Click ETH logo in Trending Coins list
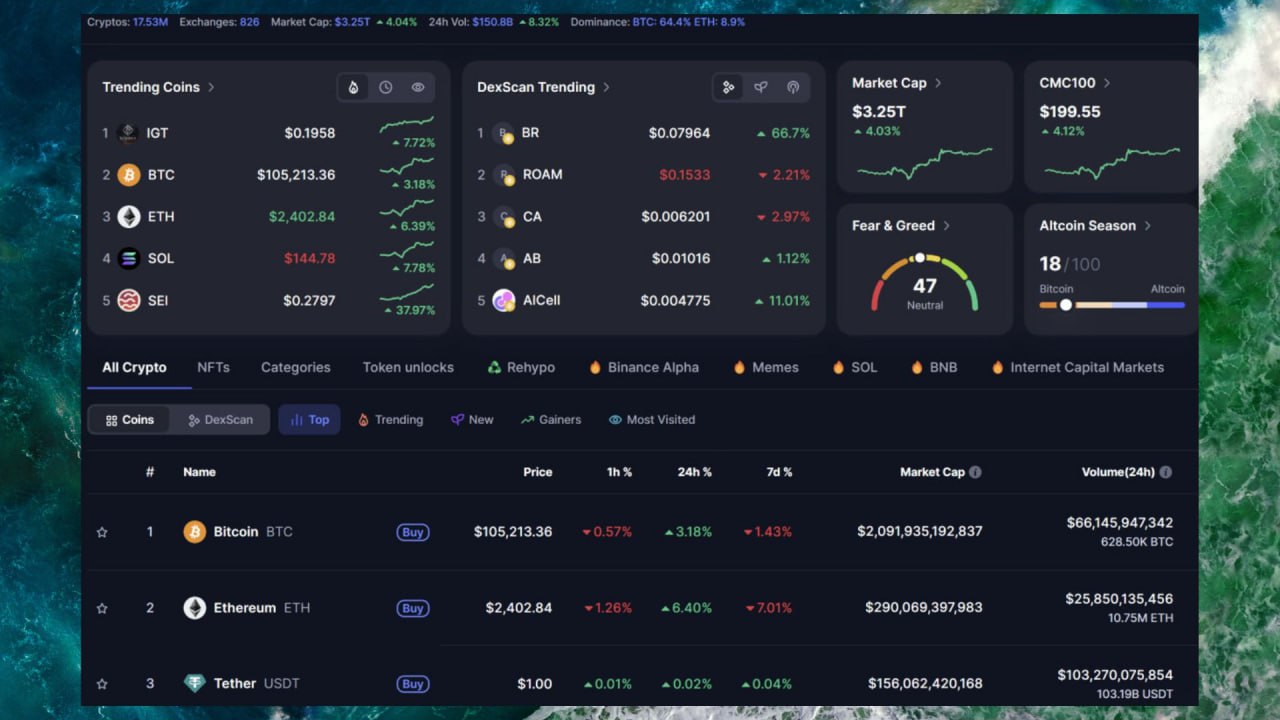The image size is (1280, 720). 128,217
